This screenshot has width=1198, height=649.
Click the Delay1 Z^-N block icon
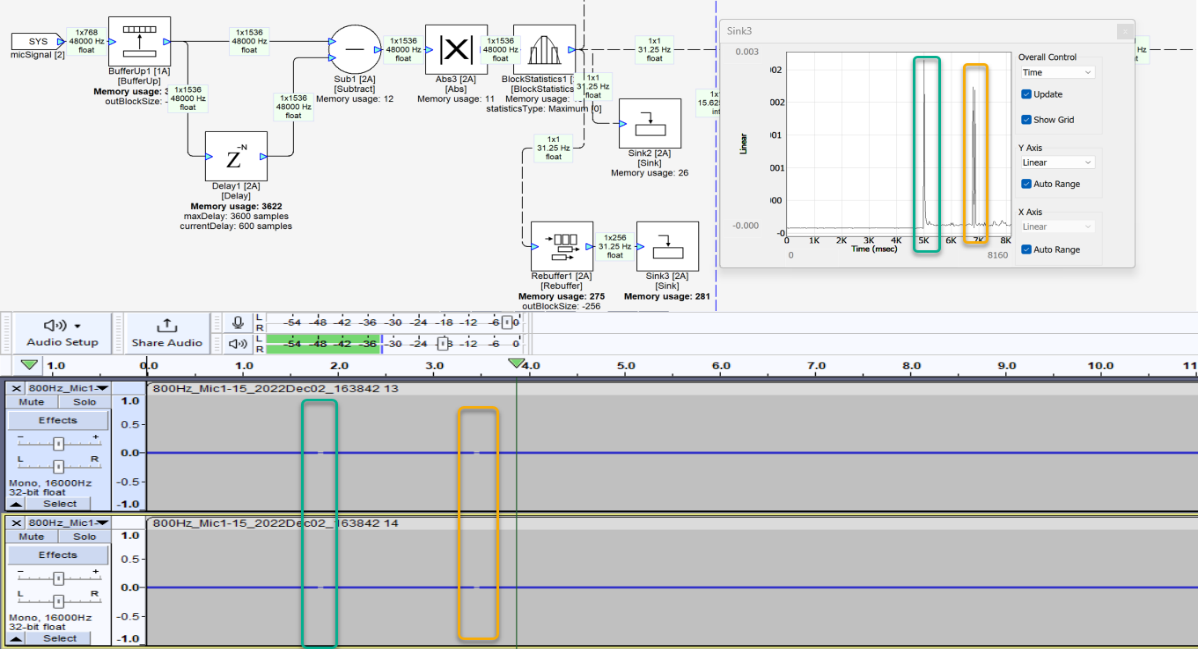coord(236,157)
